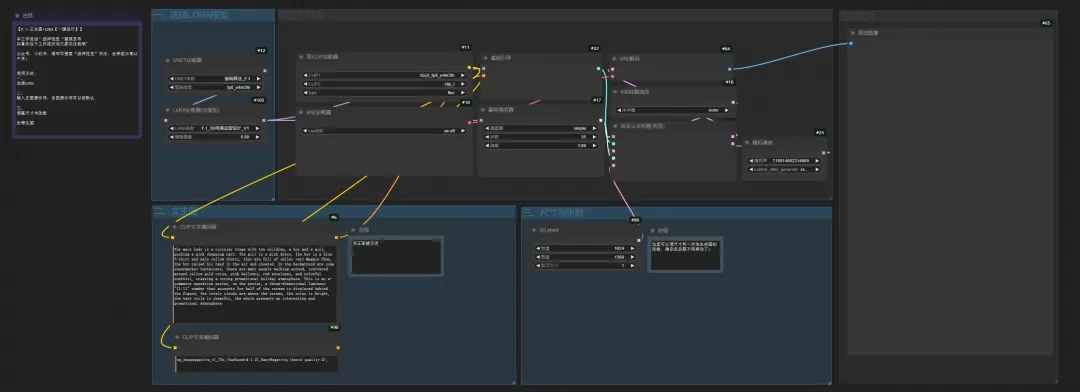Decrease LoRA model strength 0.50 with left arrow
Image resolution: width=1080 pixels, height=392 pixels.
tap(172, 137)
